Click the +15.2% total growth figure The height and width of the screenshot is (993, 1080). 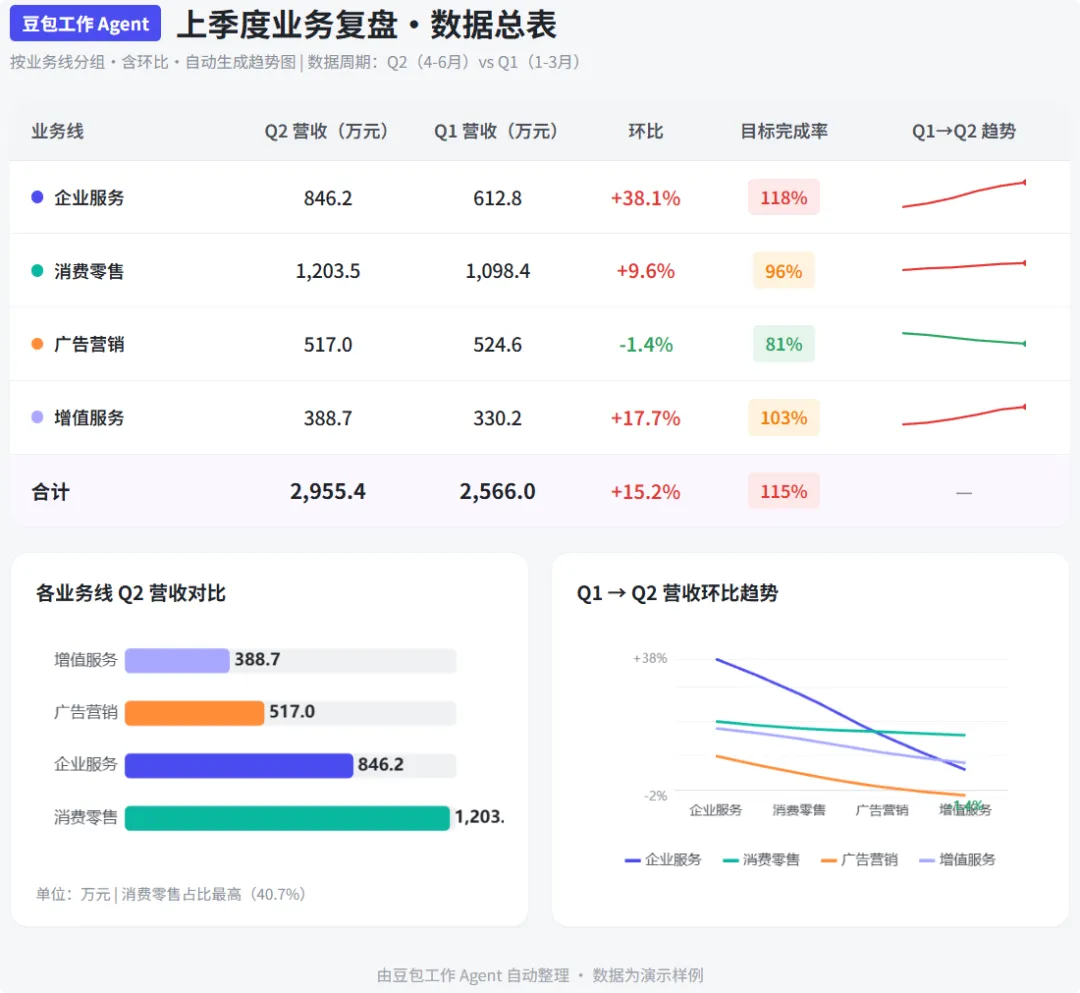click(x=645, y=492)
